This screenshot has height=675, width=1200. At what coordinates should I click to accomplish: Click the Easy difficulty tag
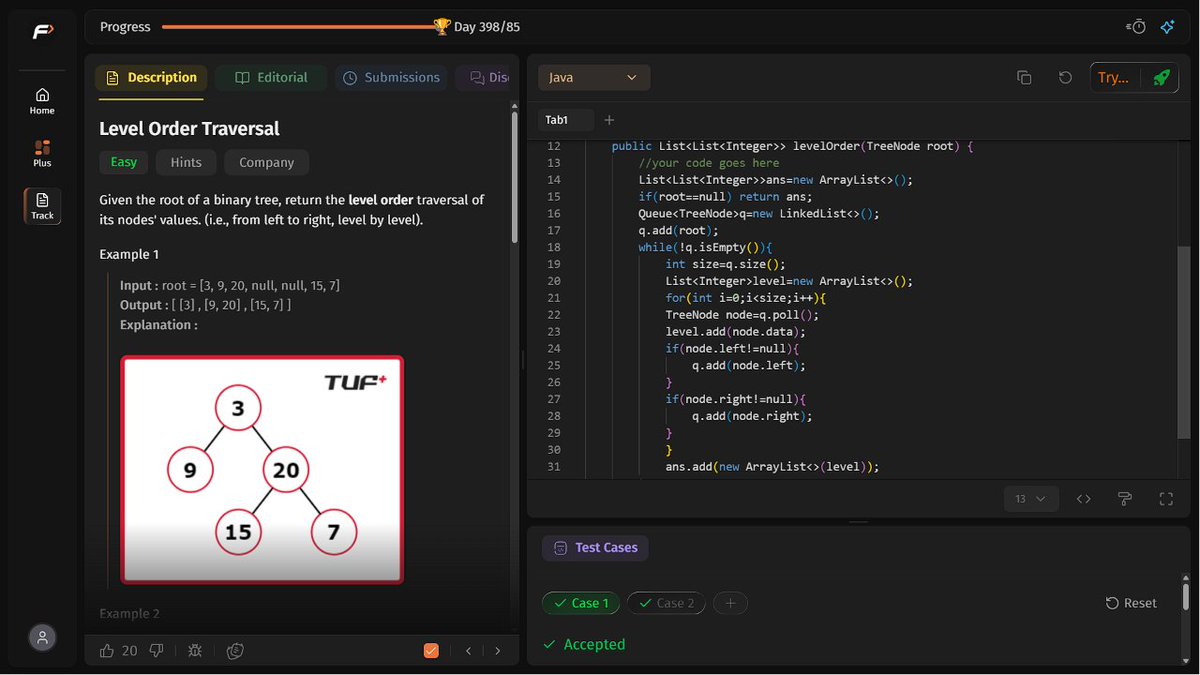pyautogui.click(x=124, y=162)
